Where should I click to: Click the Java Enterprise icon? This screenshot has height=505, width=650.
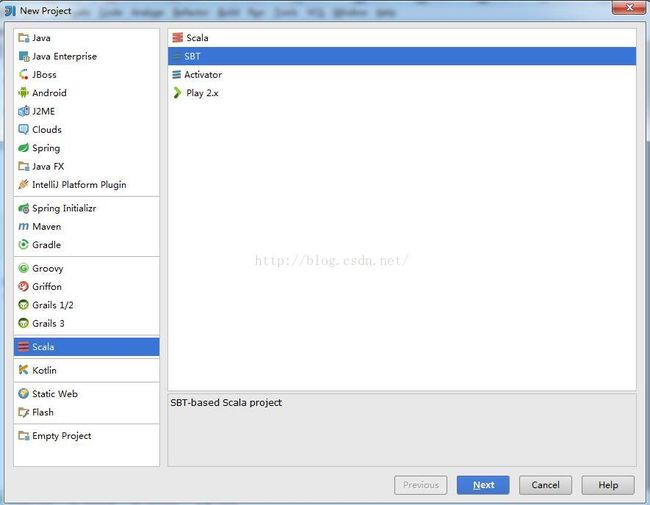tap(24, 56)
